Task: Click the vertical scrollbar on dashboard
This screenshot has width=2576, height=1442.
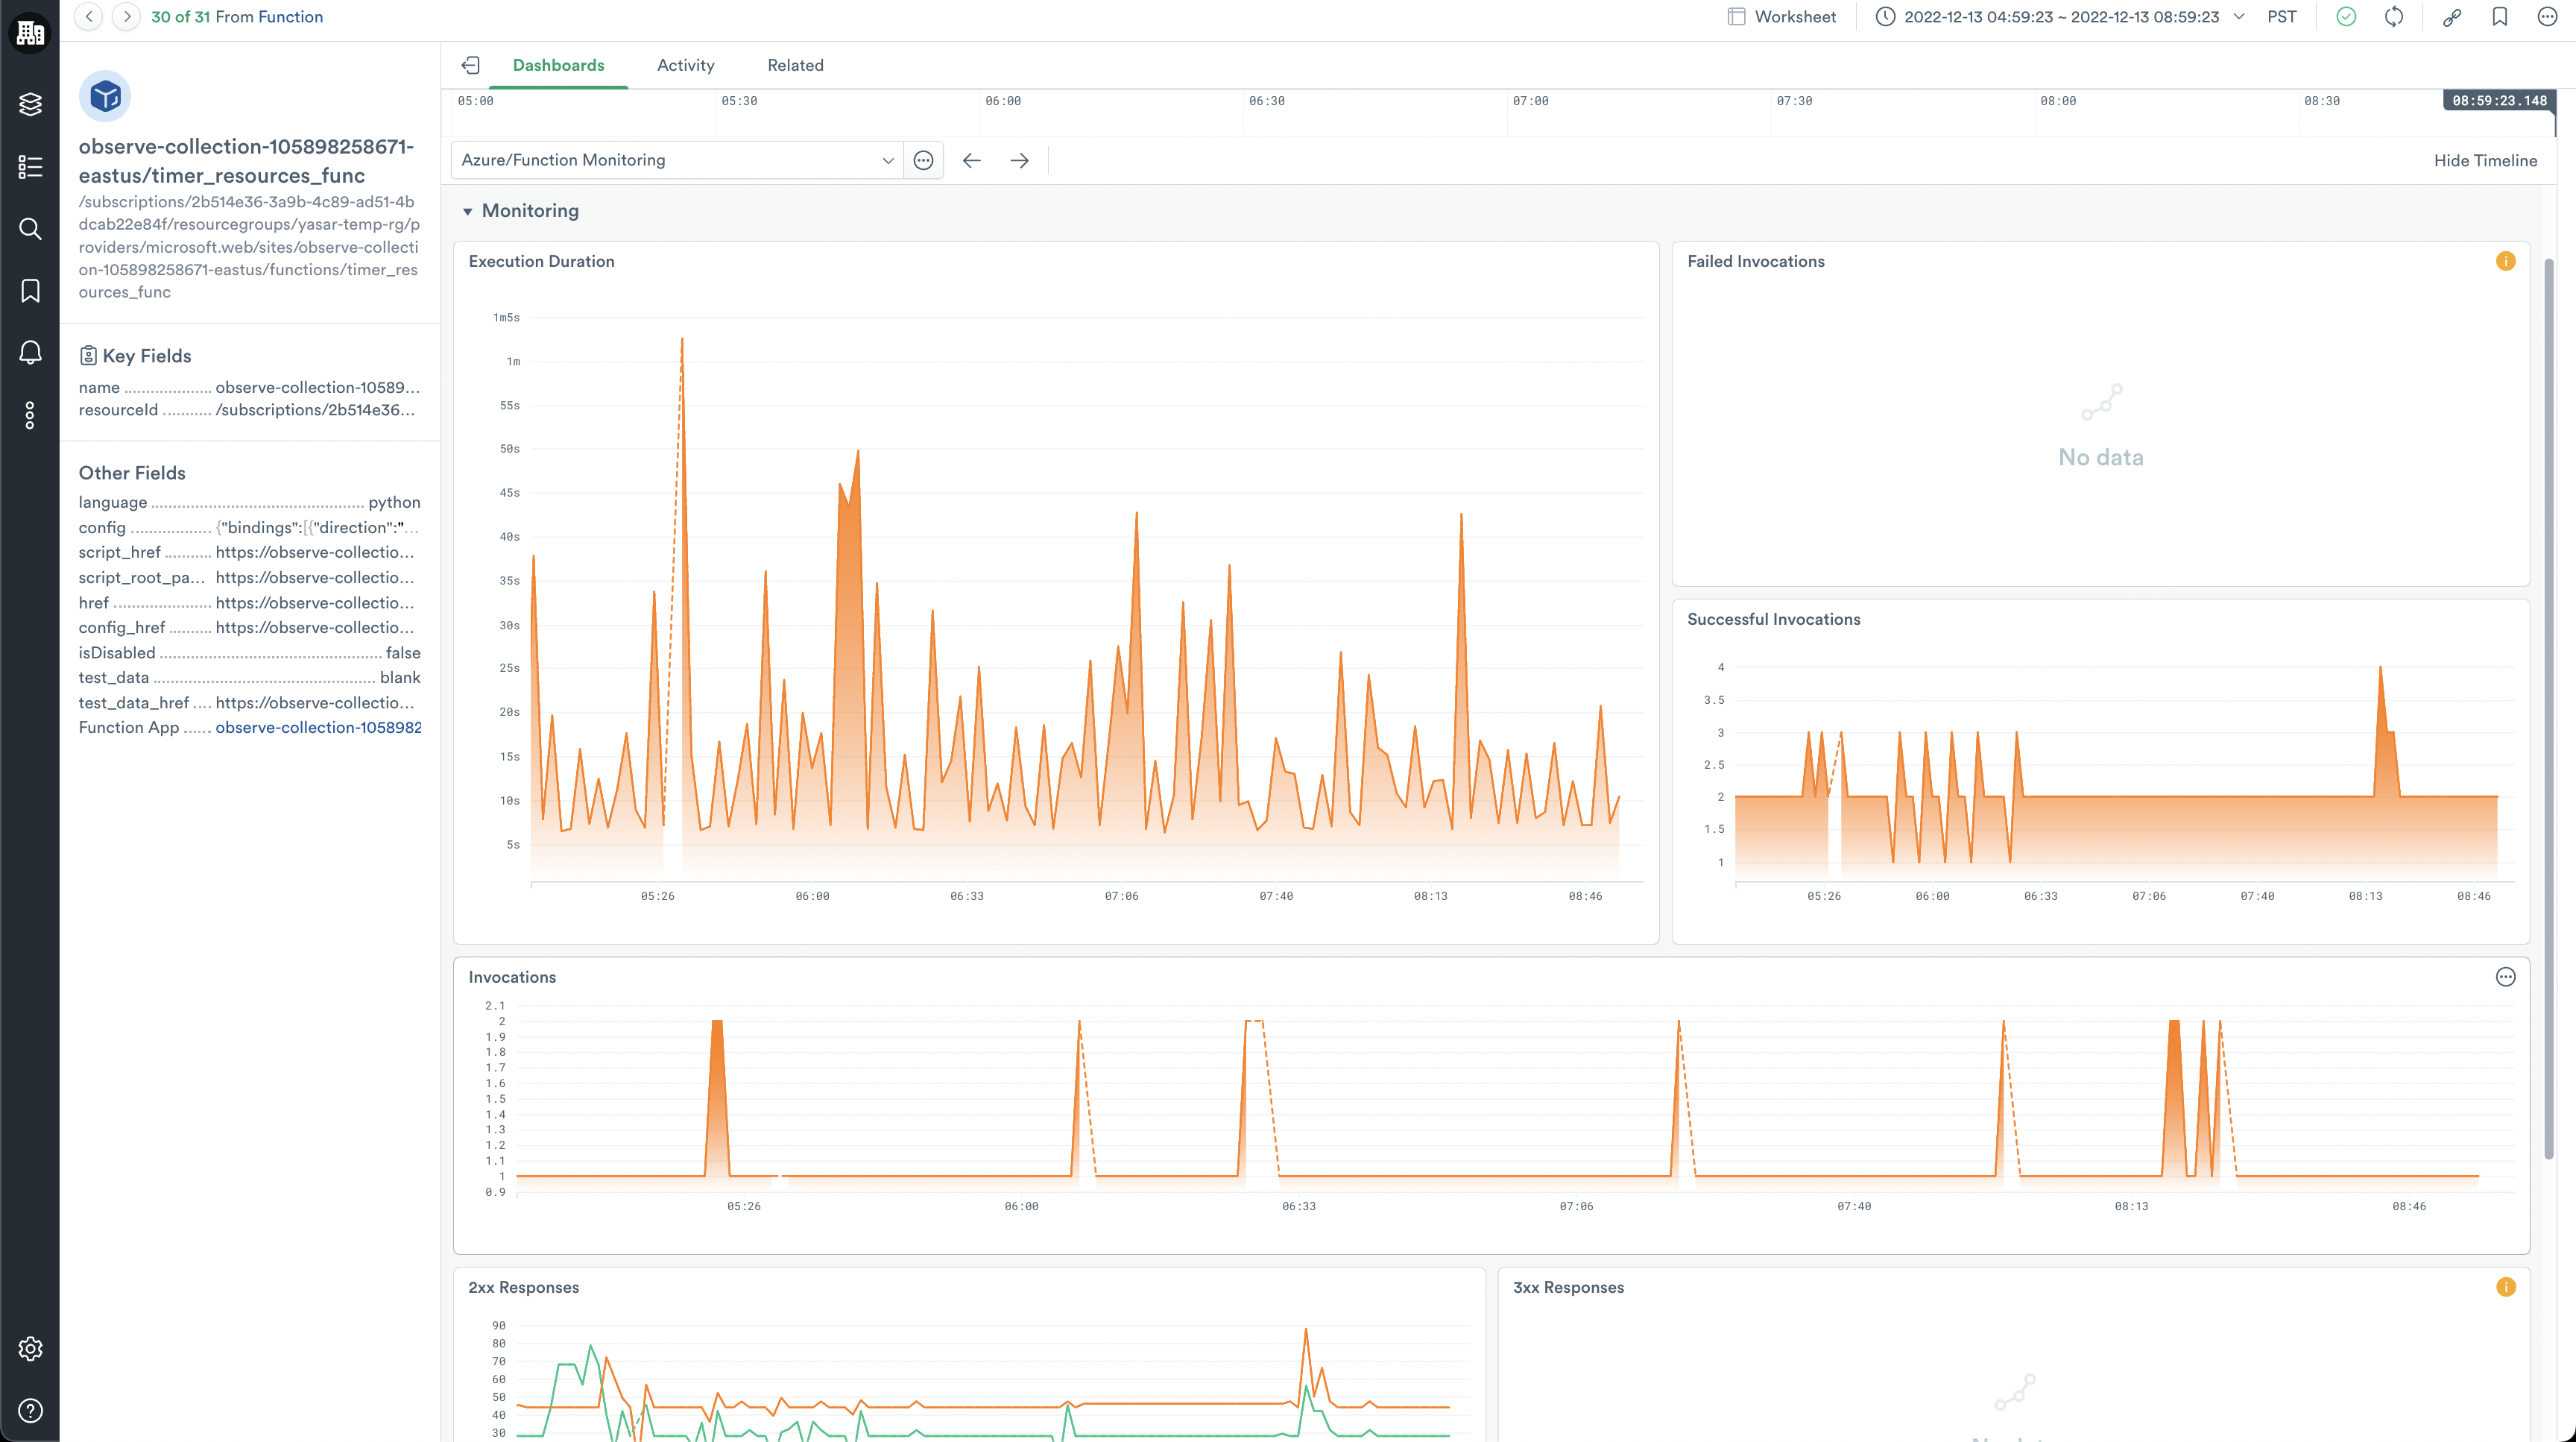Action: coord(2549,700)
